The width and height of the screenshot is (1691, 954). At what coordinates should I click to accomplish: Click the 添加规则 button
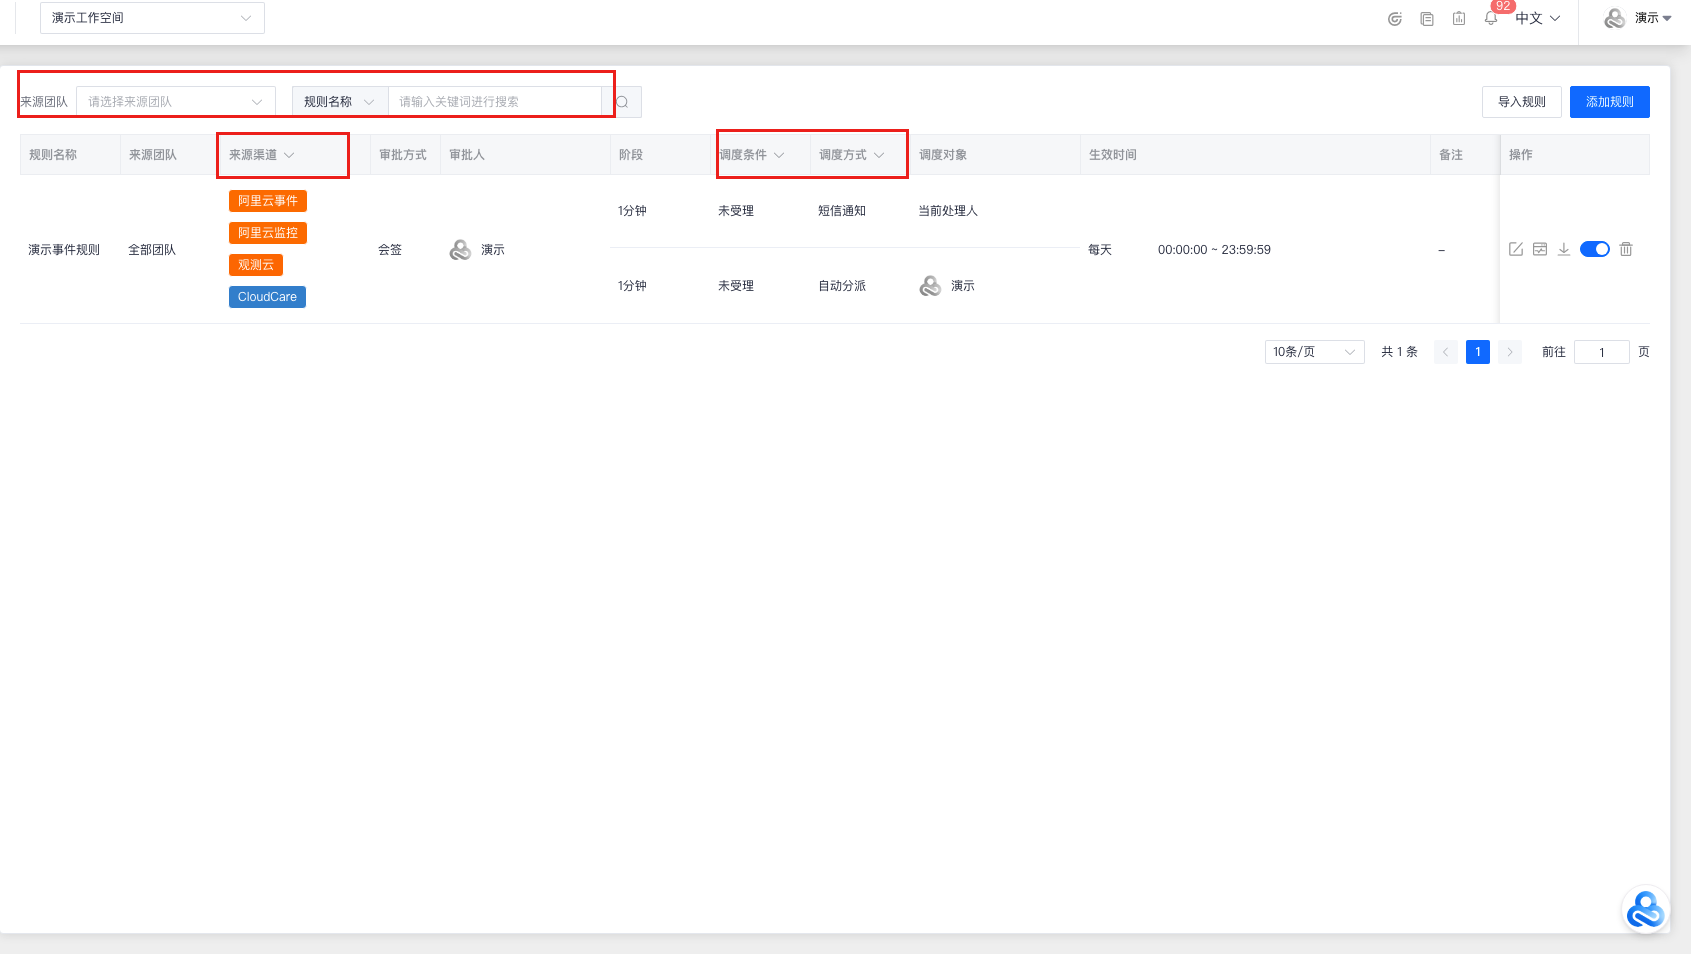(x=1609, y=102)
